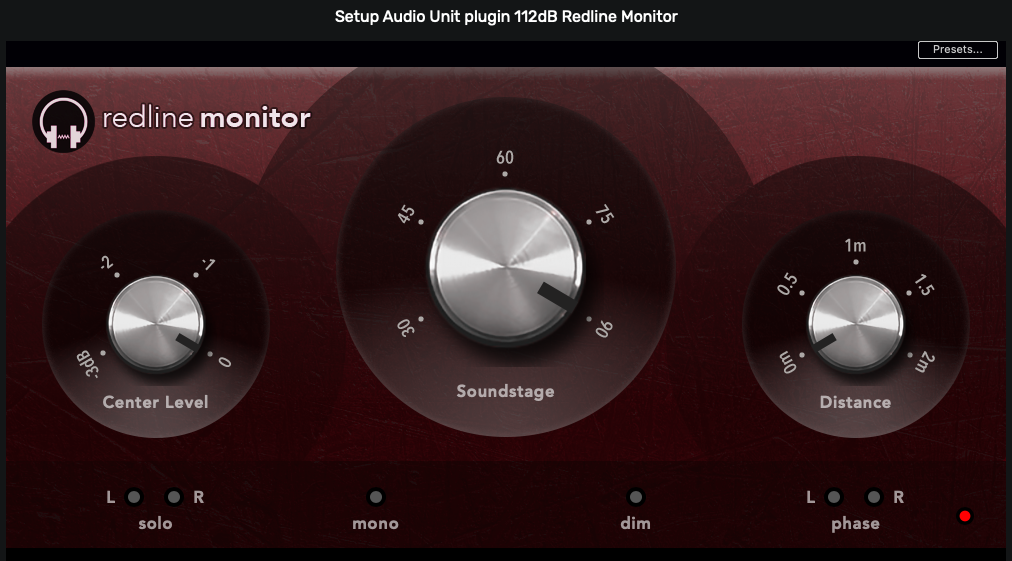1012x561 pixels.
Task: Toggle the solo R button
Action: 174,497
